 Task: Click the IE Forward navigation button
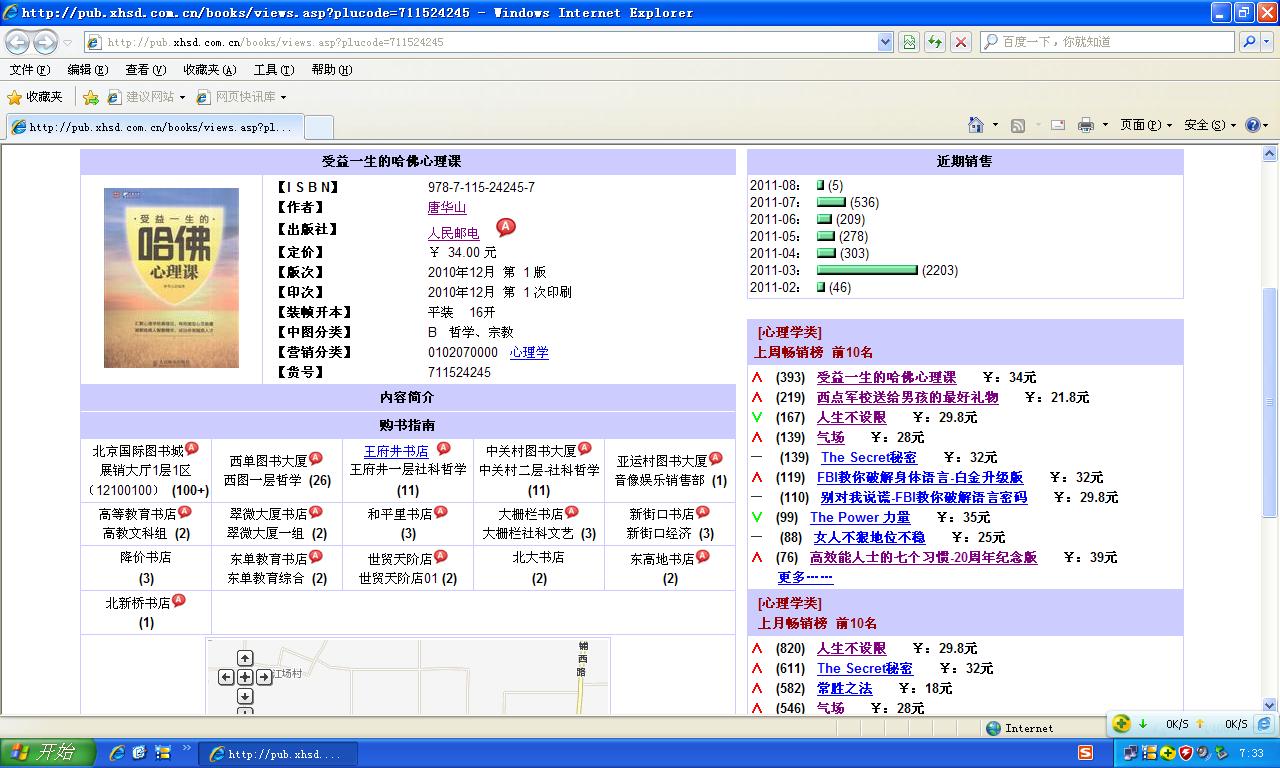click(x=45, y=42)
